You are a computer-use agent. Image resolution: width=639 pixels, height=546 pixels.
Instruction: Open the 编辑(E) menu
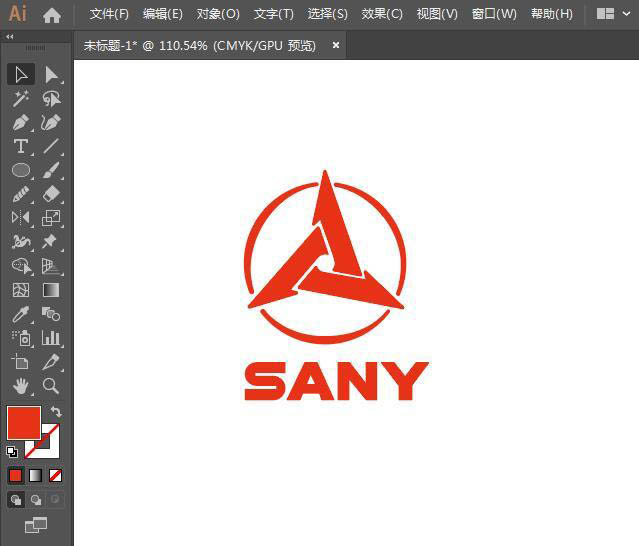pos(163,14)
